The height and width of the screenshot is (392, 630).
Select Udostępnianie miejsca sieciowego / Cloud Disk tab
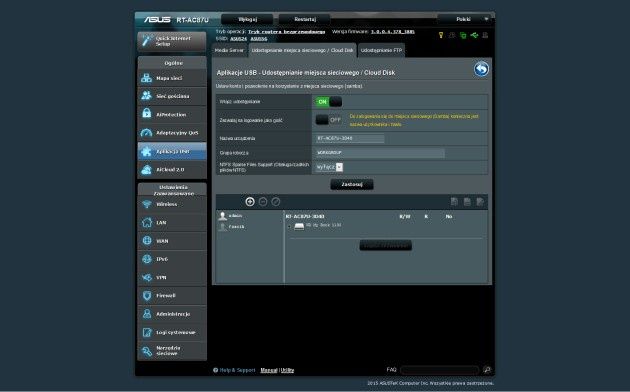pos(302,51)
